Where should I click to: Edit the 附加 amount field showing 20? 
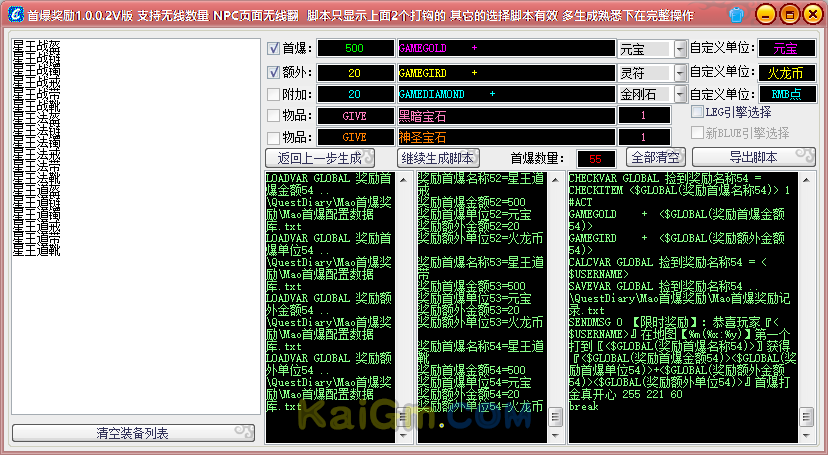coord(355,94)
